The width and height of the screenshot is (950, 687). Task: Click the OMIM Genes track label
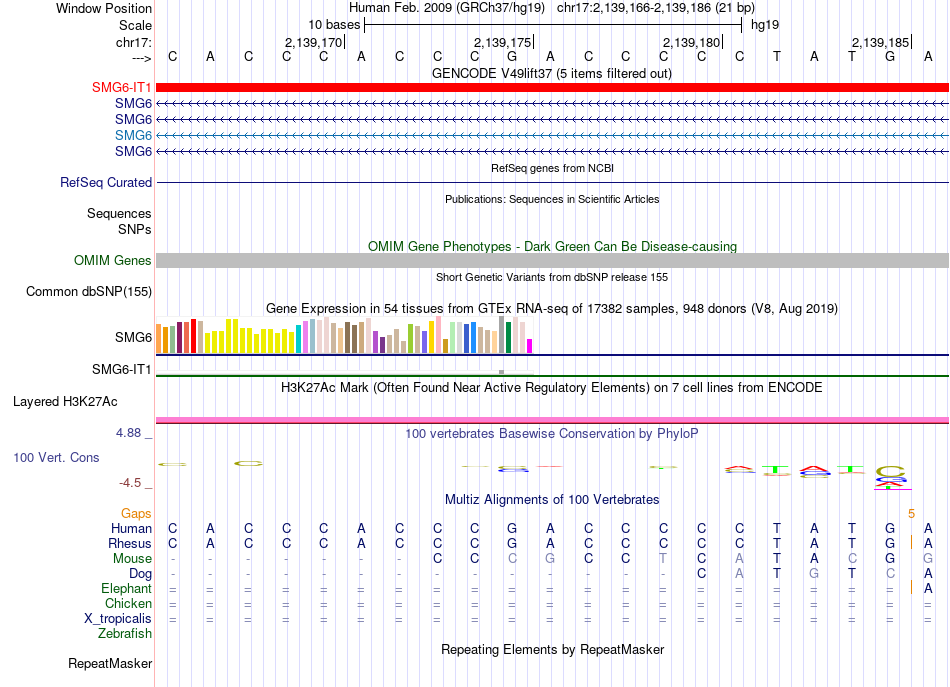(113, 261)
